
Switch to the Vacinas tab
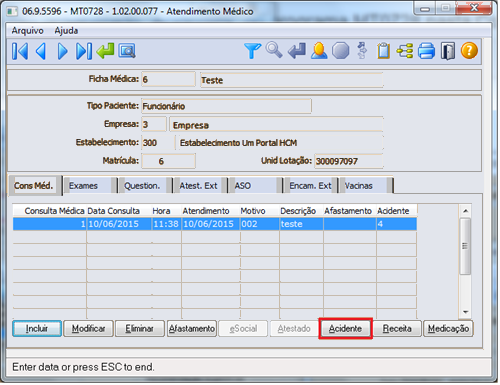click(x=366, y=186)
